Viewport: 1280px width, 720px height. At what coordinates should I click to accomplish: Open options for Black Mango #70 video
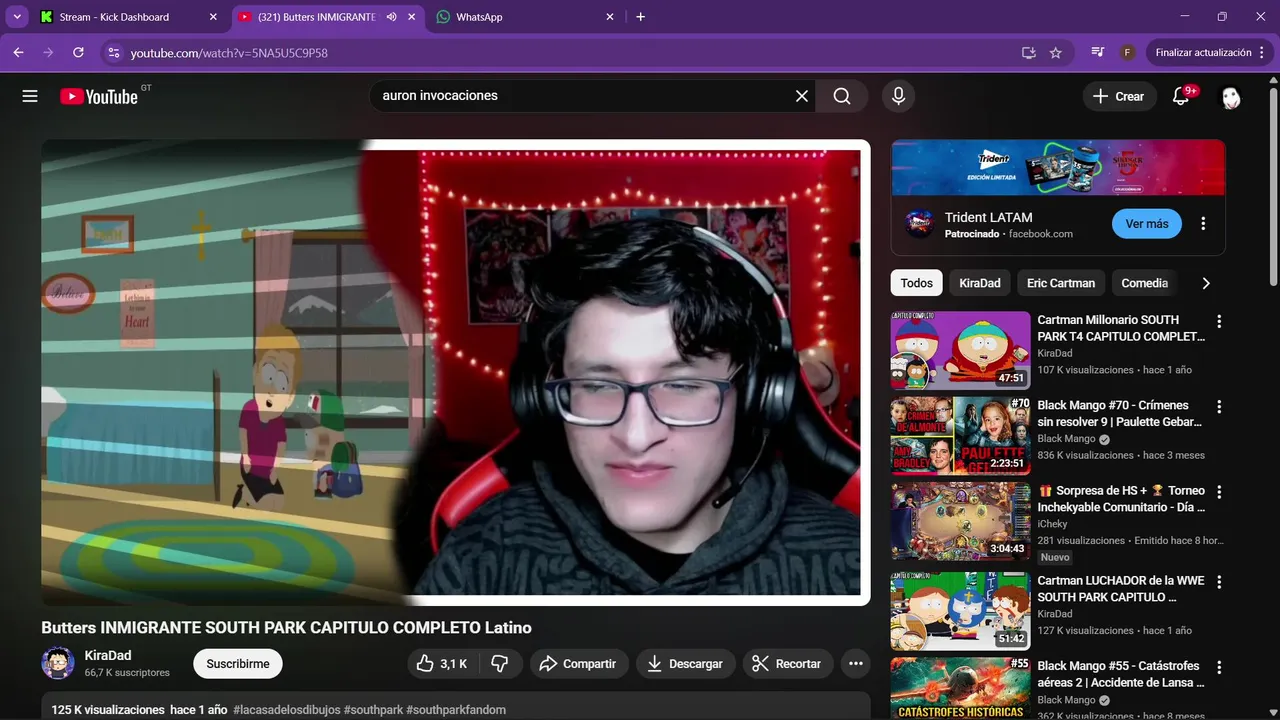coord(1219,407)
